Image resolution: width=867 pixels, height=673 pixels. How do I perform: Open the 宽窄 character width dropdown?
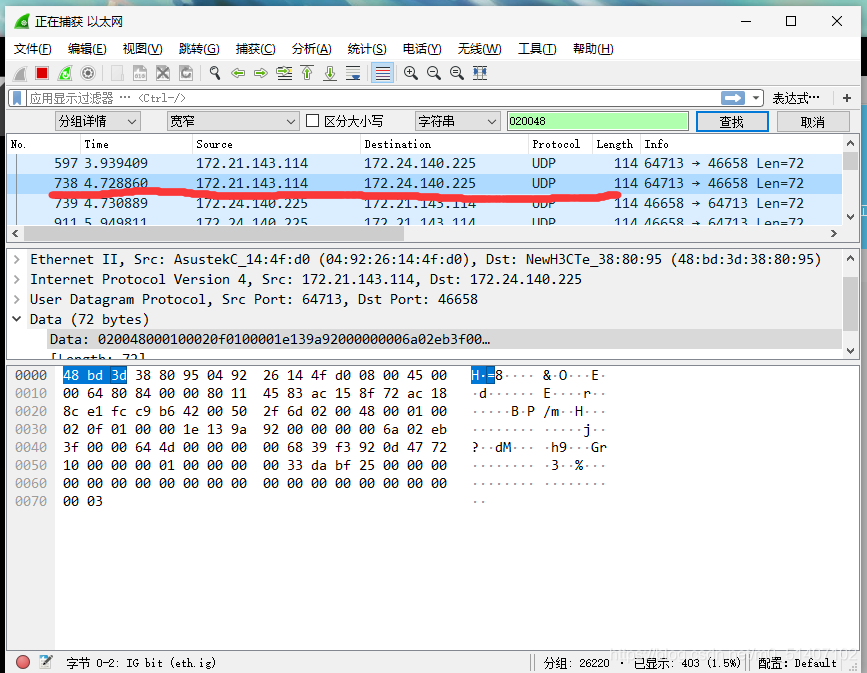coord(233,121)
